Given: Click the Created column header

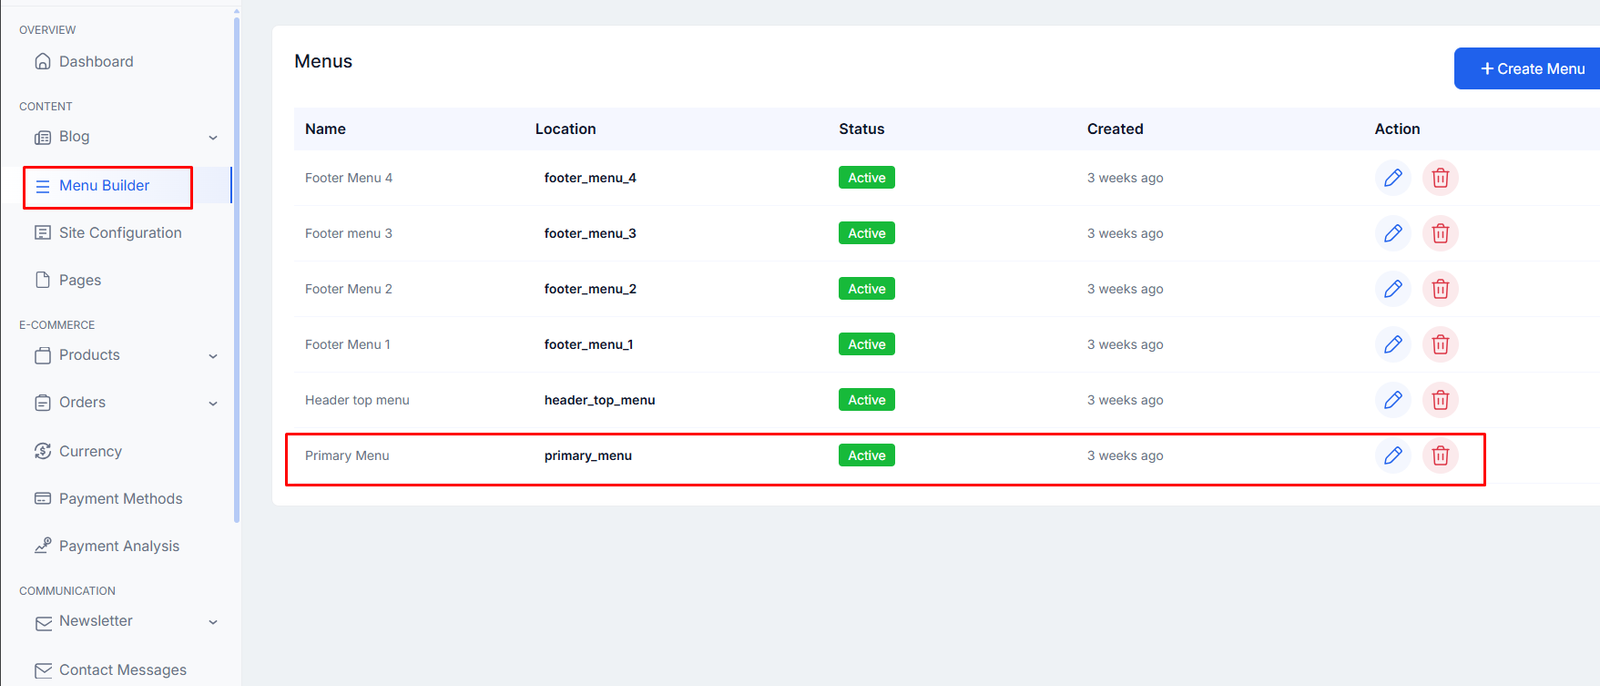Looking at the screenshot, I should point(1115,129).
